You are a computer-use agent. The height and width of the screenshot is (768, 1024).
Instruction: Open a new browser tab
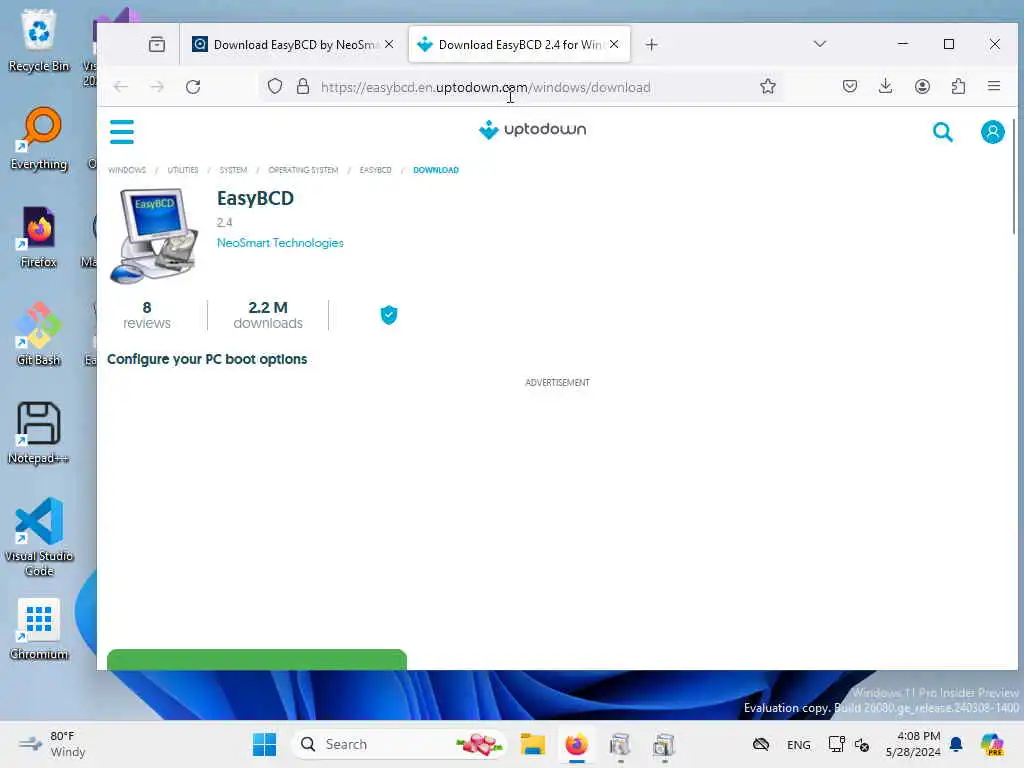pyautogui.click(x=651, y=44)
